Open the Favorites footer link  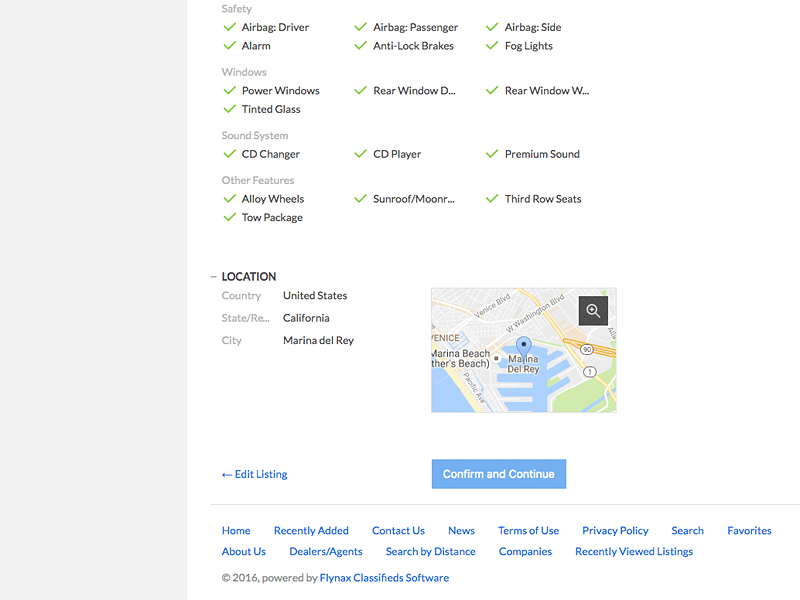[749, 531]
